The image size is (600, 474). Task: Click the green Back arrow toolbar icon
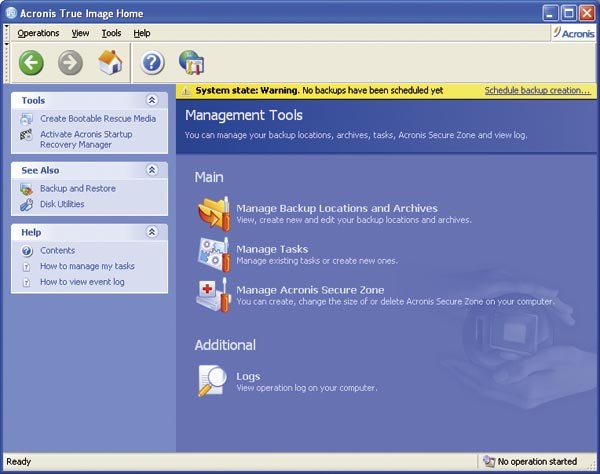click(x=31, y=63)
